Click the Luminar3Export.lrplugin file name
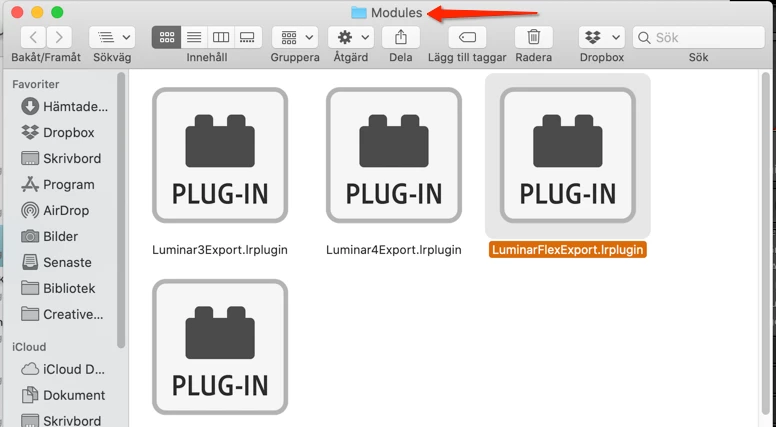Image resolution: width=776 pixels, height=427 pixels. [220, 250]
